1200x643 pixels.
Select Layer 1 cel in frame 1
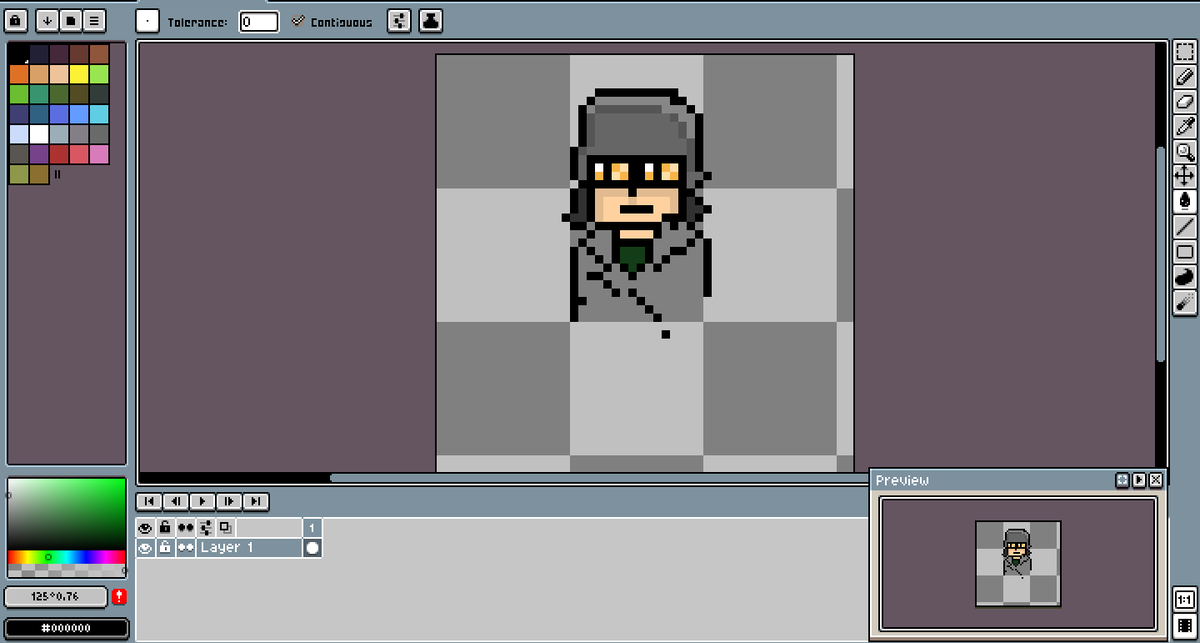pos(312,548)
